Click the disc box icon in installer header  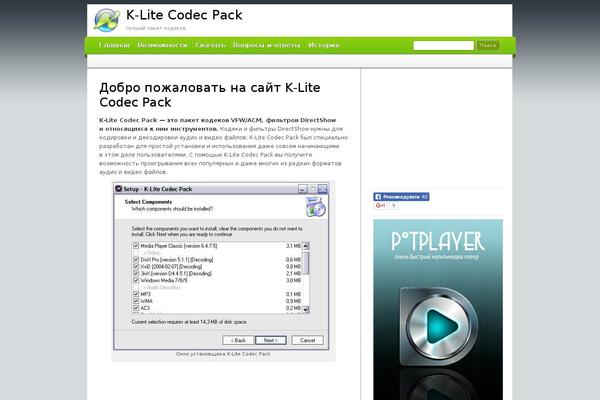tap(315, 207)
